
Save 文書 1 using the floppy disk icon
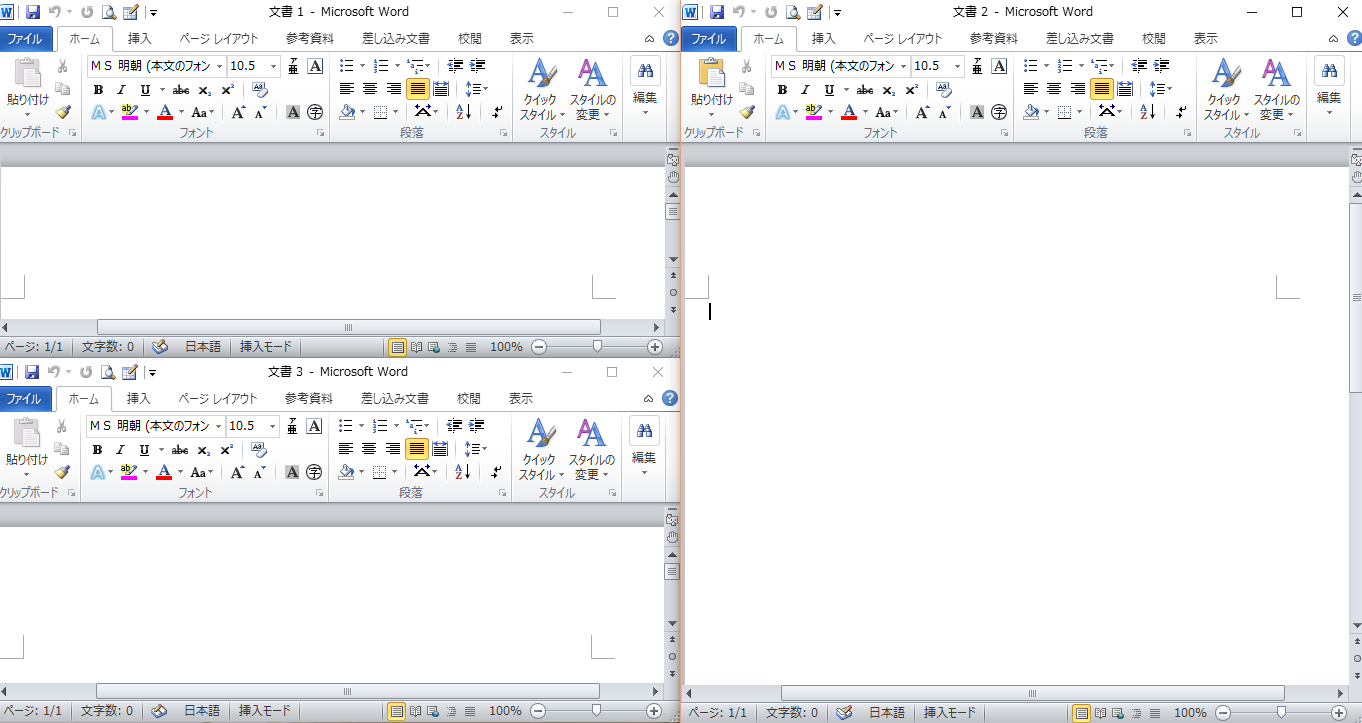[33, 12]
